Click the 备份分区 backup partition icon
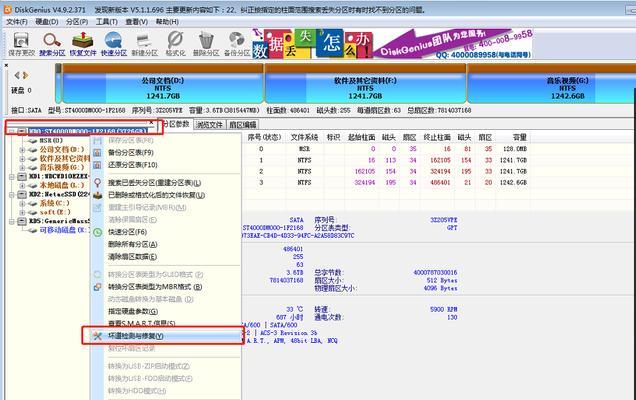This screenshot has width=636, height=400. (x=237, y=41)
